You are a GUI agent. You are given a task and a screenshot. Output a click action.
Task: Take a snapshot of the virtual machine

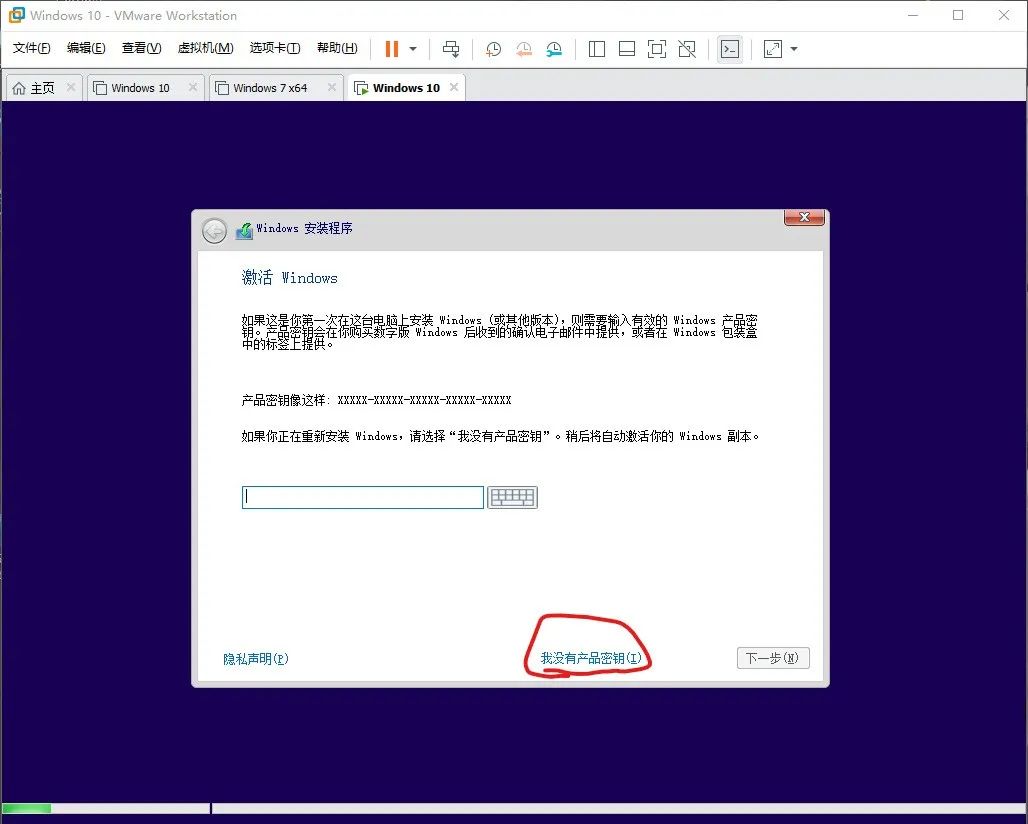click(493, 48)
